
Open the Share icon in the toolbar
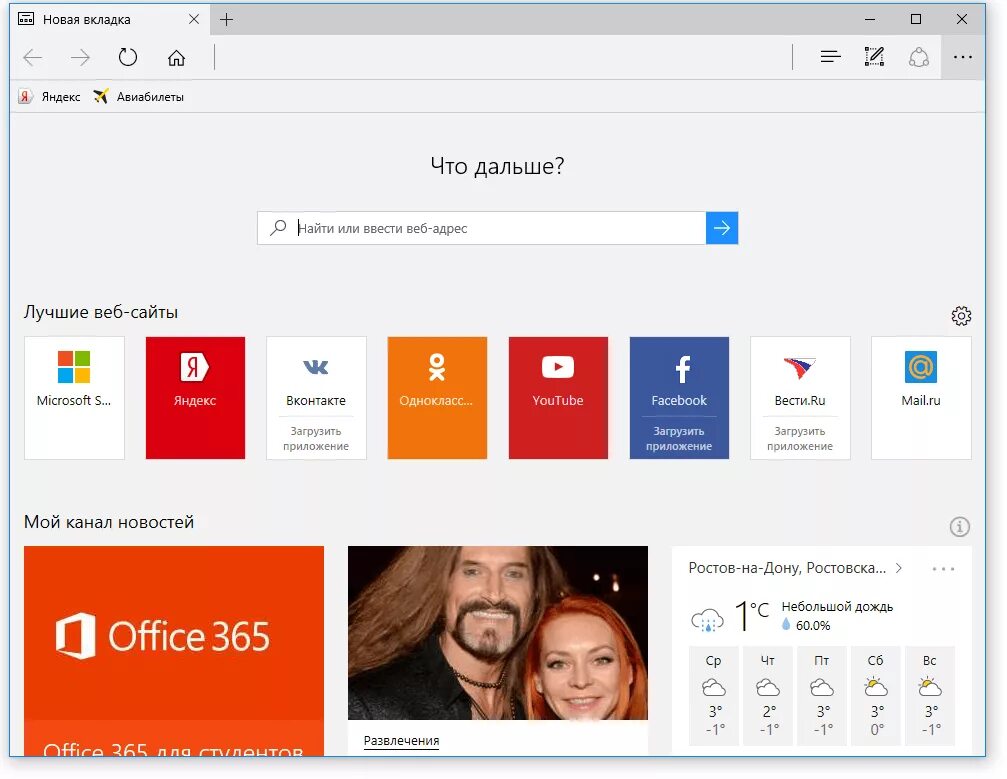(918, 57)
